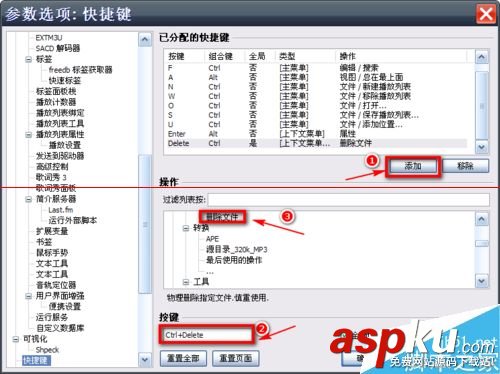Open the 运行服务 page
The image size is (500, 374).
click(x=52, y=317)
